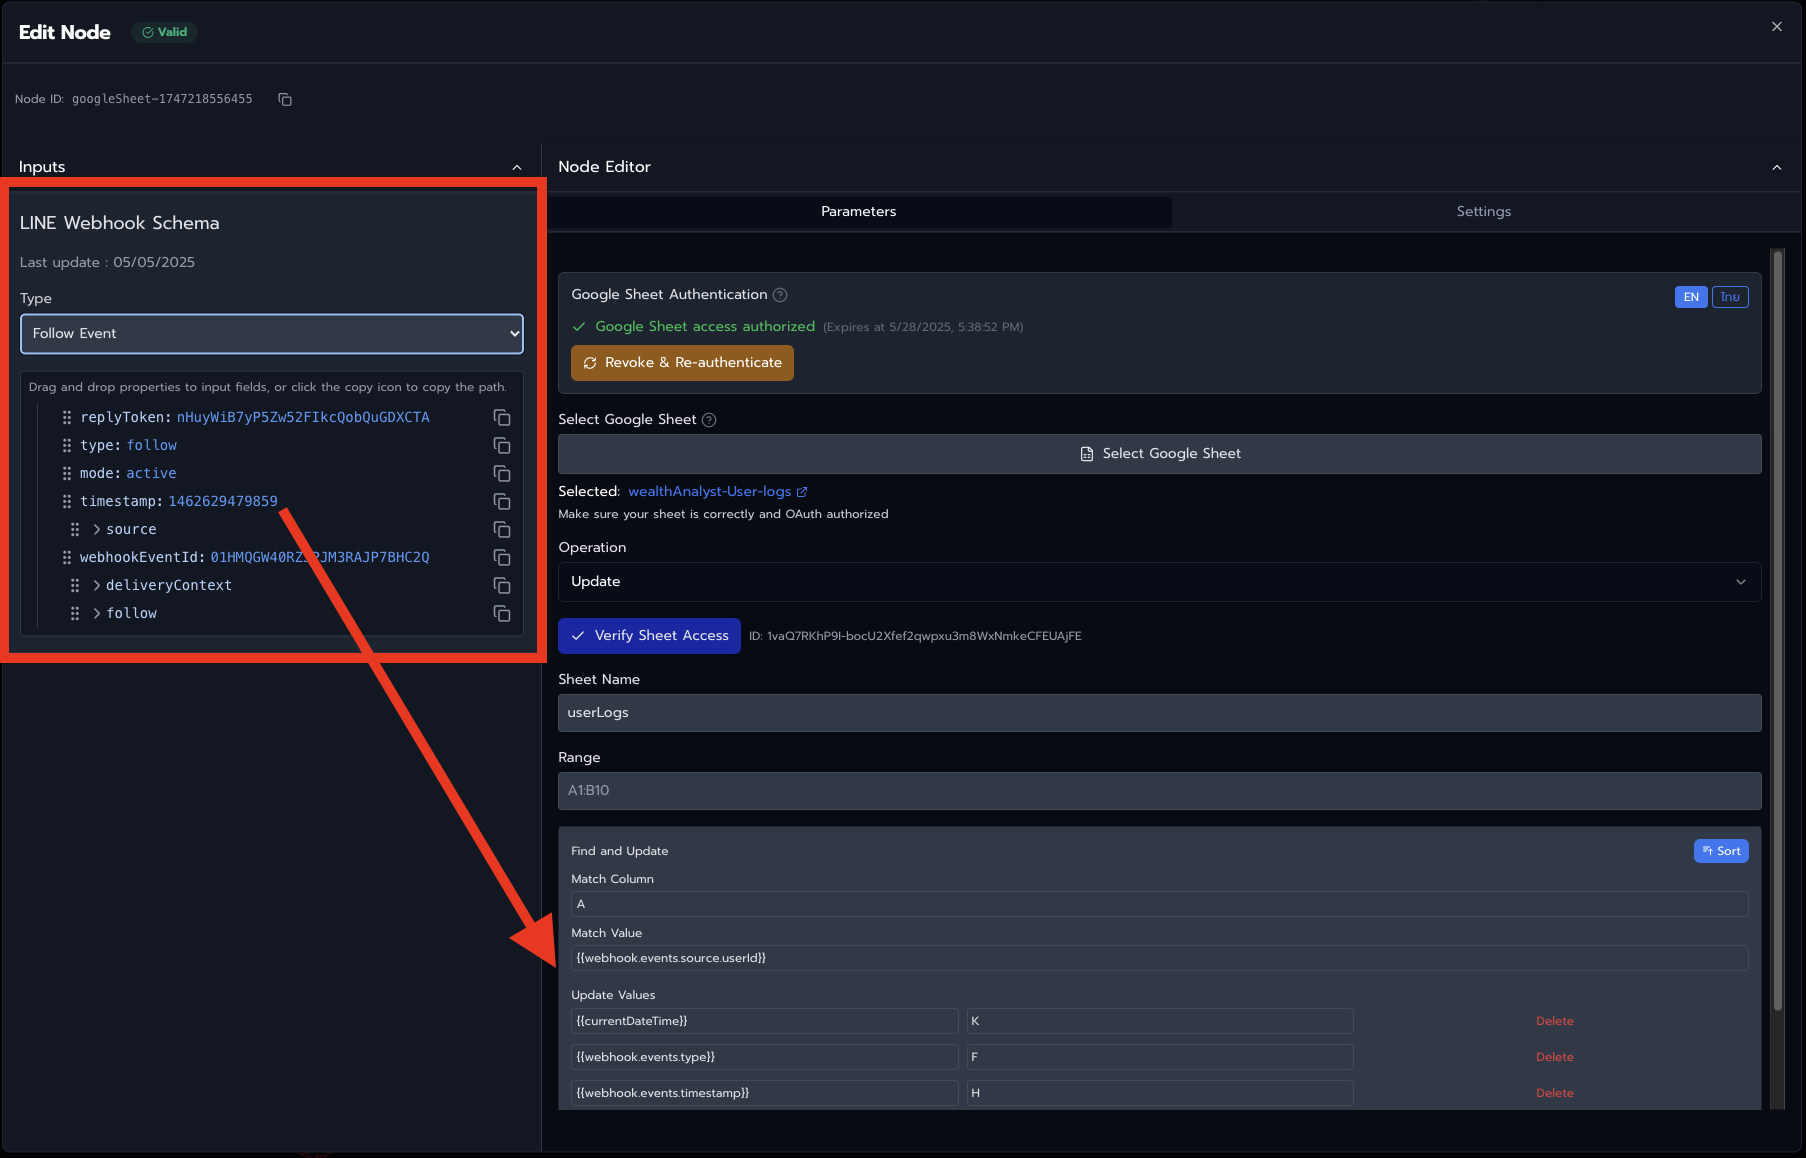Copy the deliveryContext path
Image resolution: width=1806 pixels, height=1158 pixels.
click(502, 586)
